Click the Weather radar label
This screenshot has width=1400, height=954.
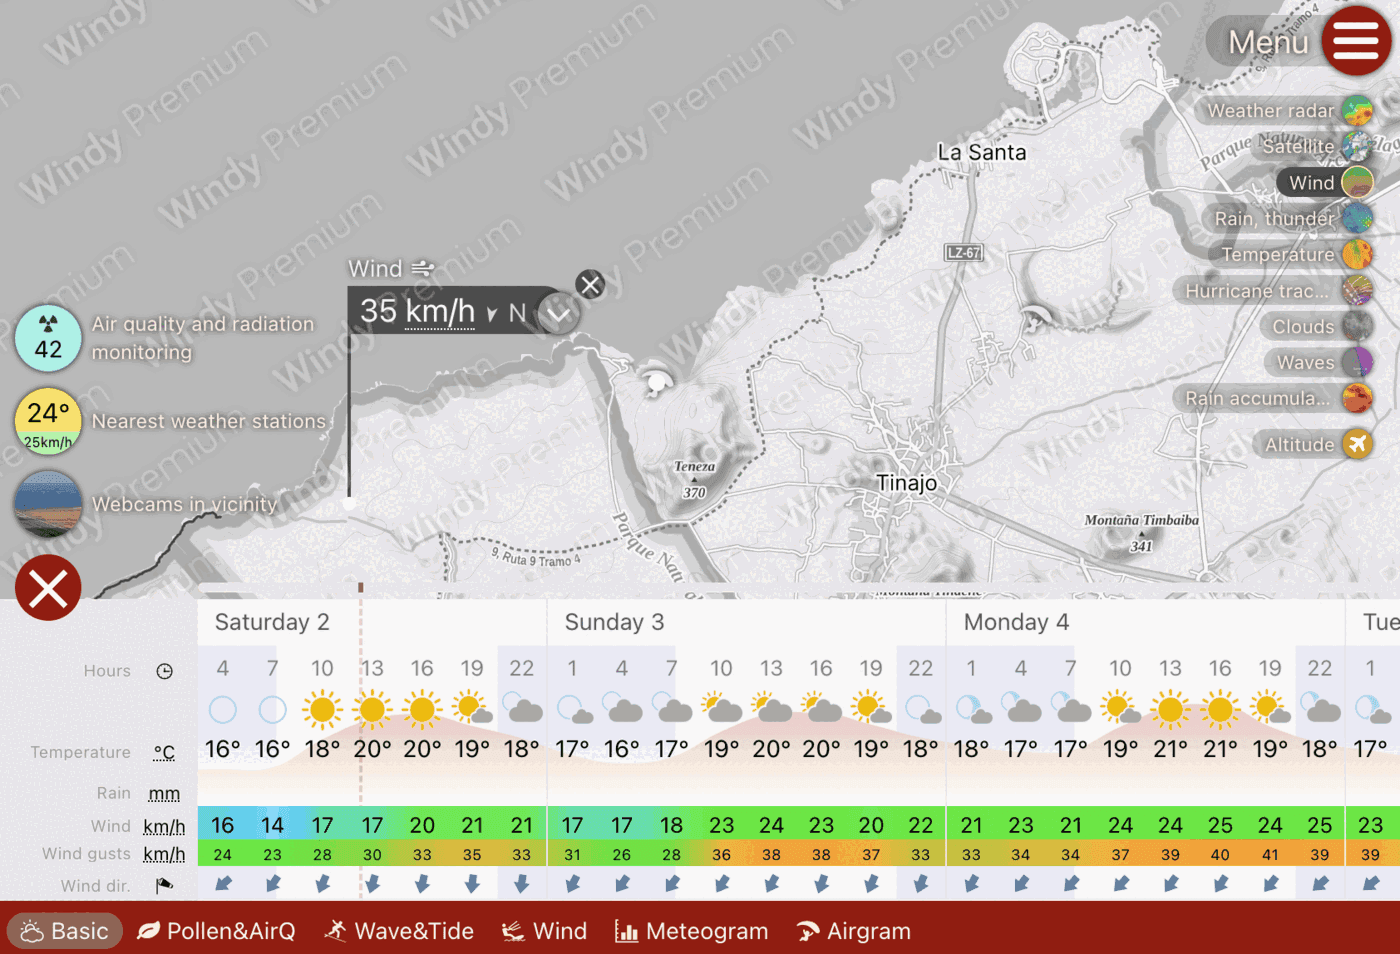tap(1270, 111)
